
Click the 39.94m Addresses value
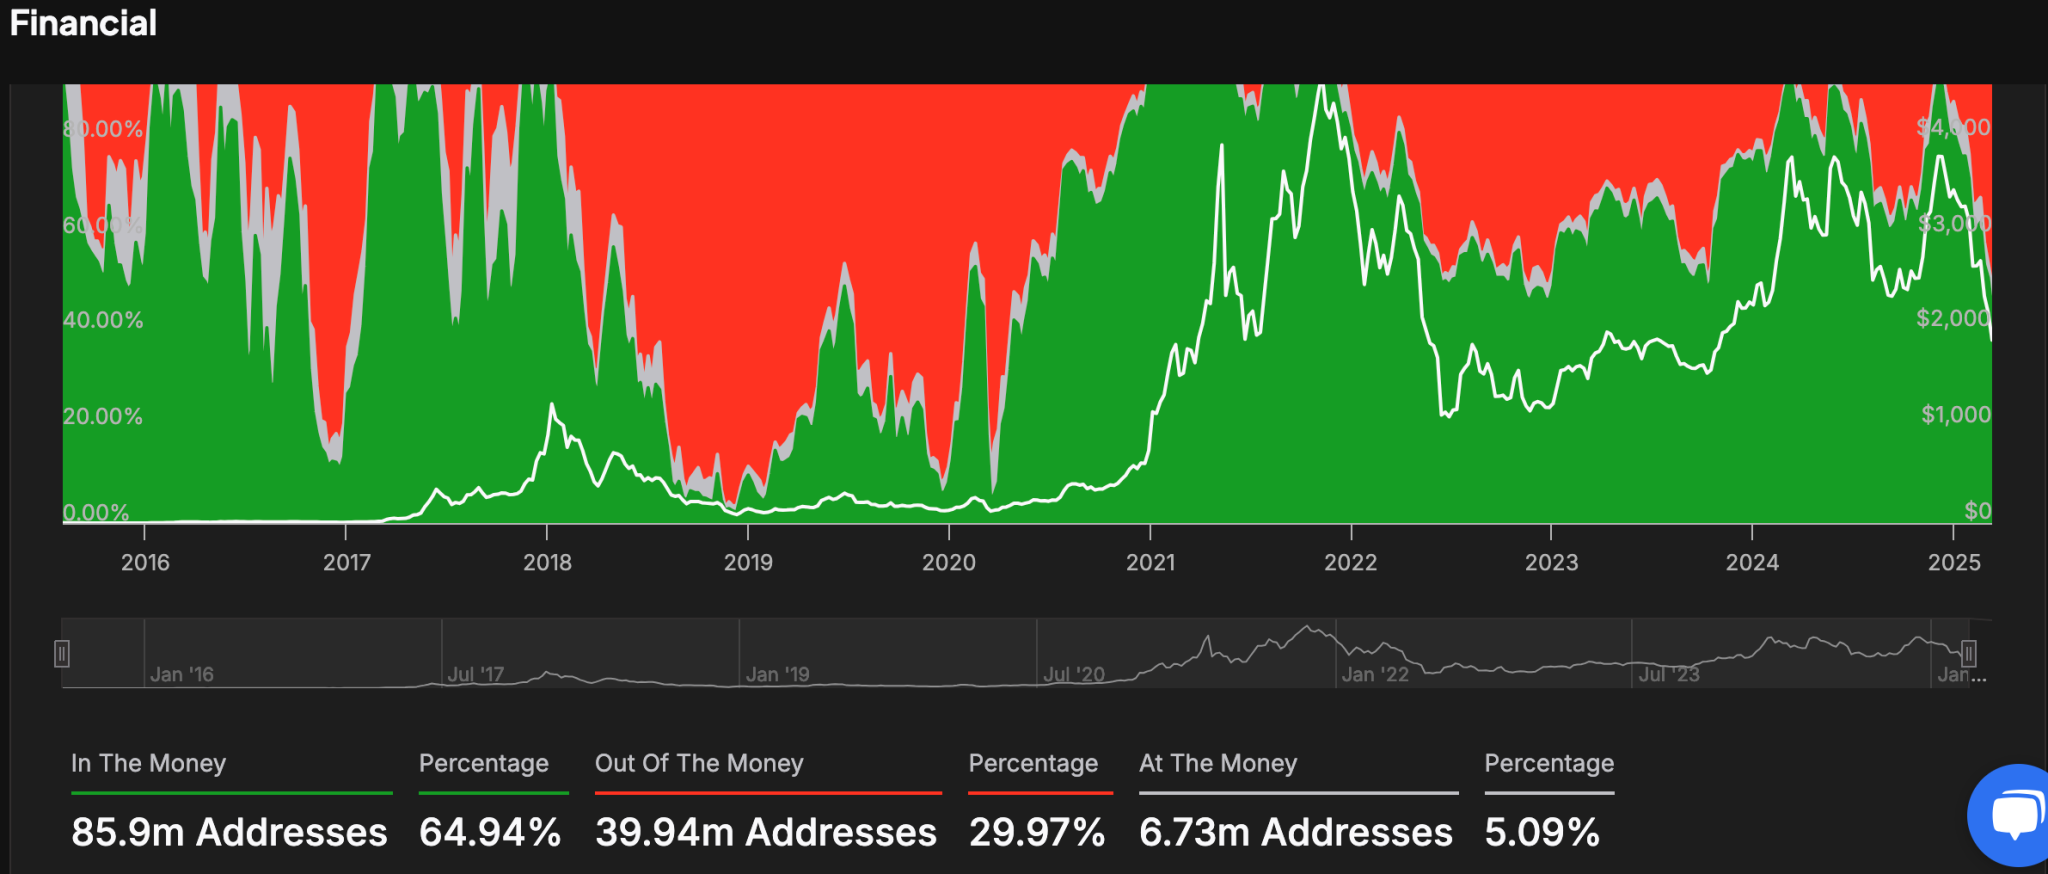coord(766,832)
